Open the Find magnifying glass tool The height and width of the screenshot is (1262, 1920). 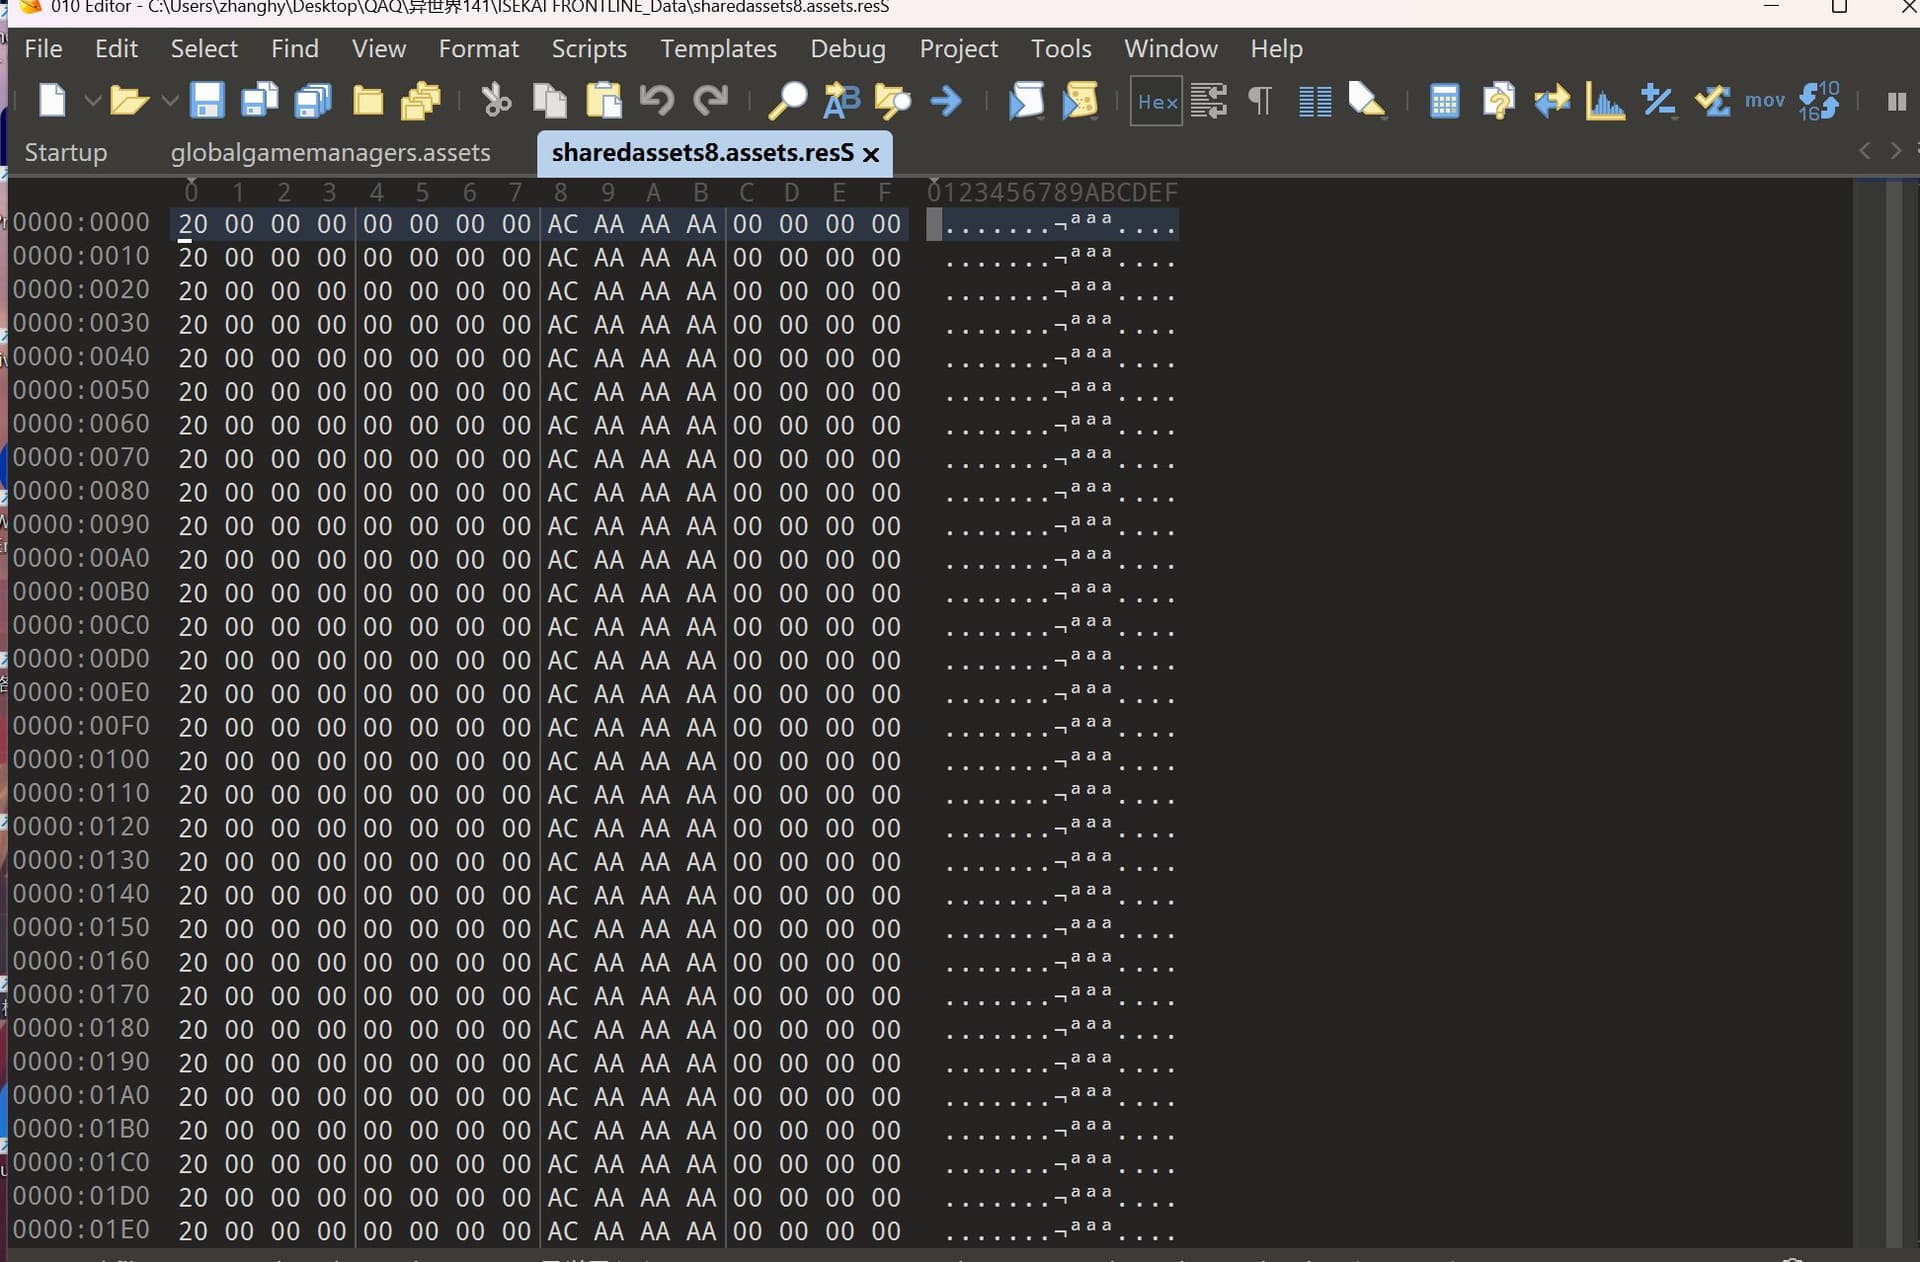(x=787, y=101)
